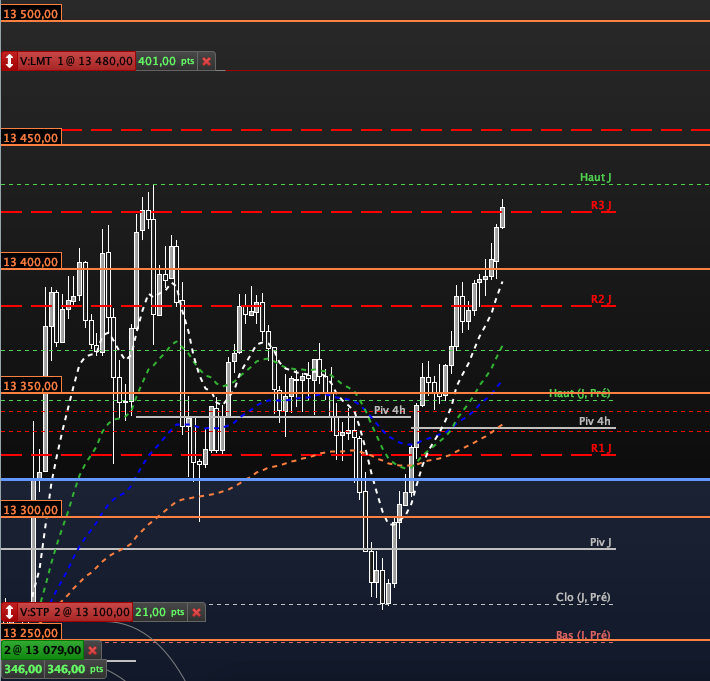Click the 346,00 pts position profit value
Image resolution: width=710 pixels, height=681 pixels.
coord(75,669)
